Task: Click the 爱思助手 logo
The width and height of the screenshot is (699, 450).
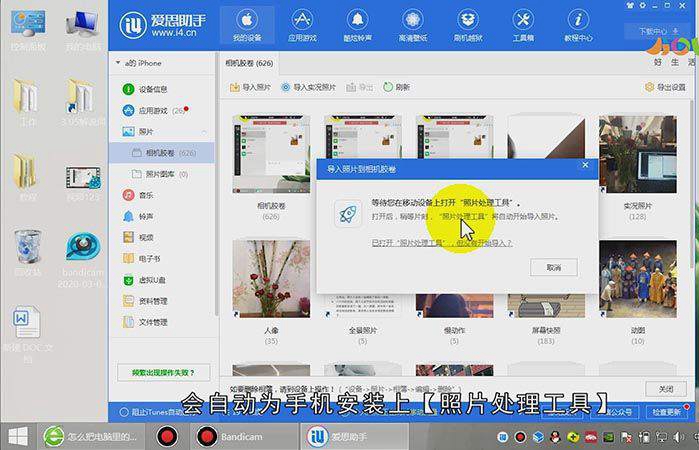Action: tap(163, 25)
